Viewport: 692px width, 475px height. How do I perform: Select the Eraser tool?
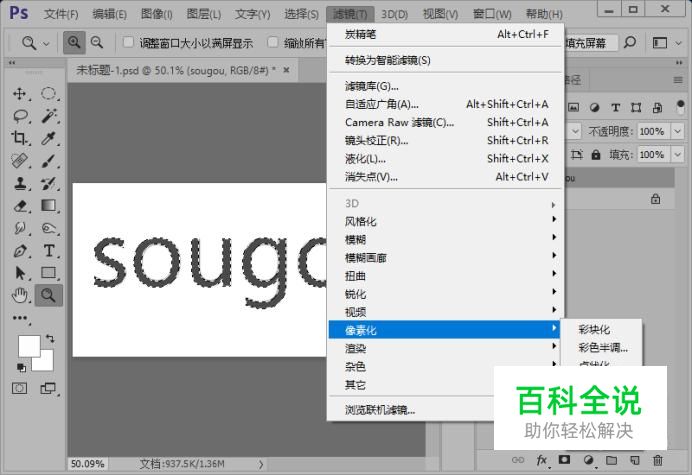20,206
